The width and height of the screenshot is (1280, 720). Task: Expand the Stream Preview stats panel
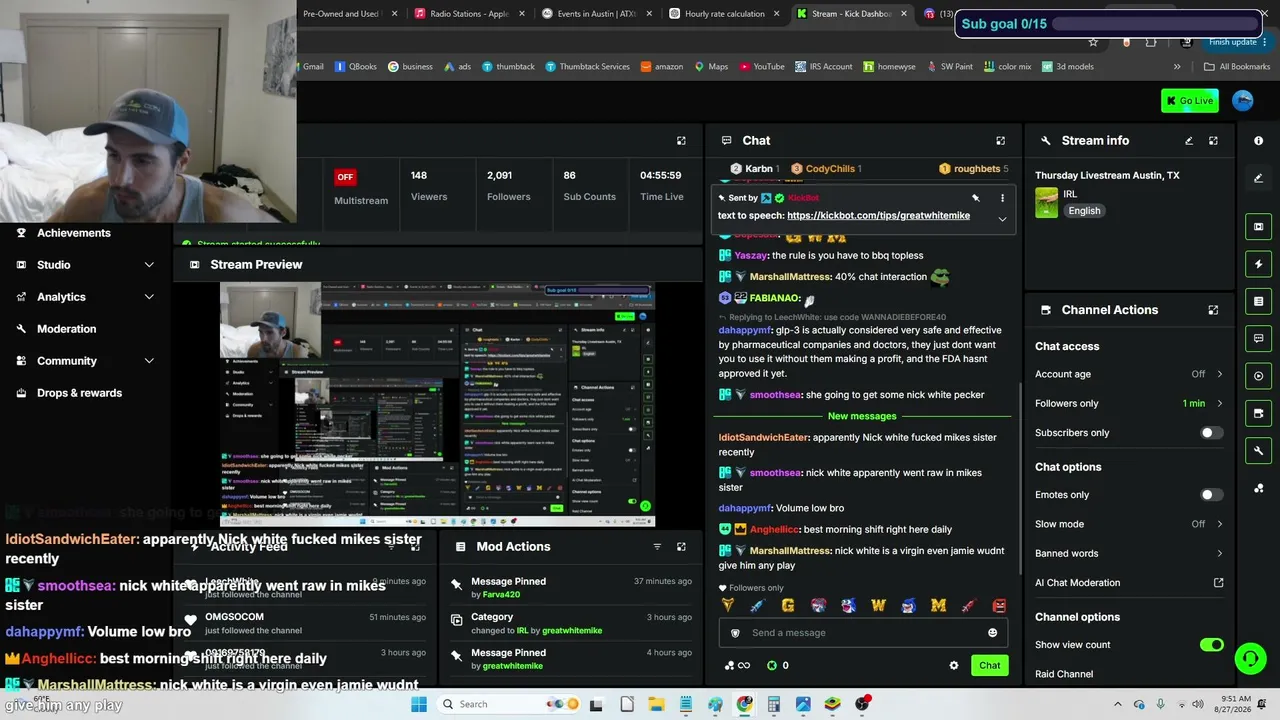point(681,141)
